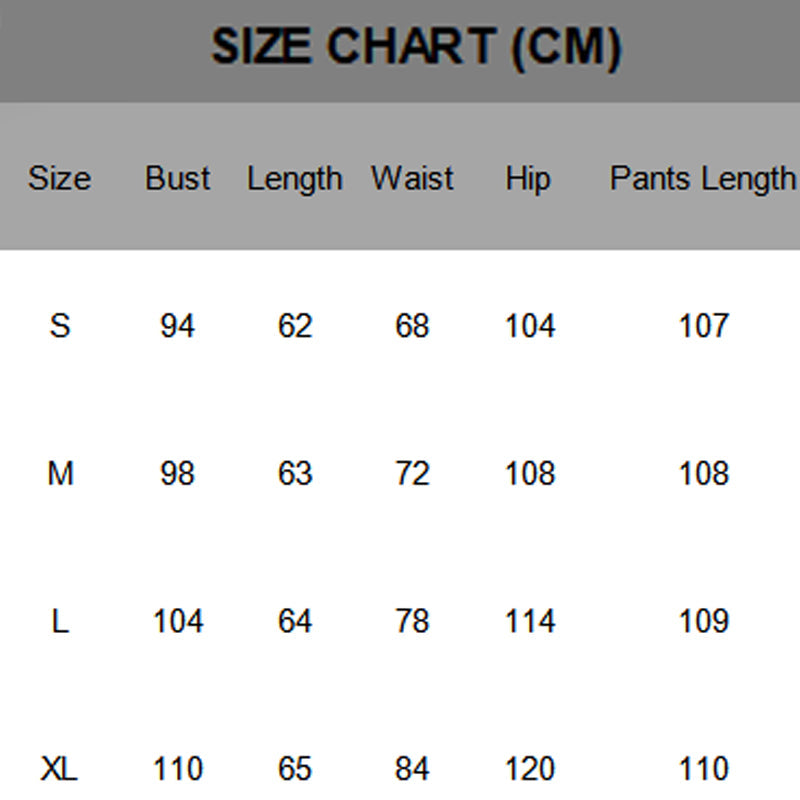Select the Length column header
Viewport: 800px width, 800px height.
(x=294, y=179)
